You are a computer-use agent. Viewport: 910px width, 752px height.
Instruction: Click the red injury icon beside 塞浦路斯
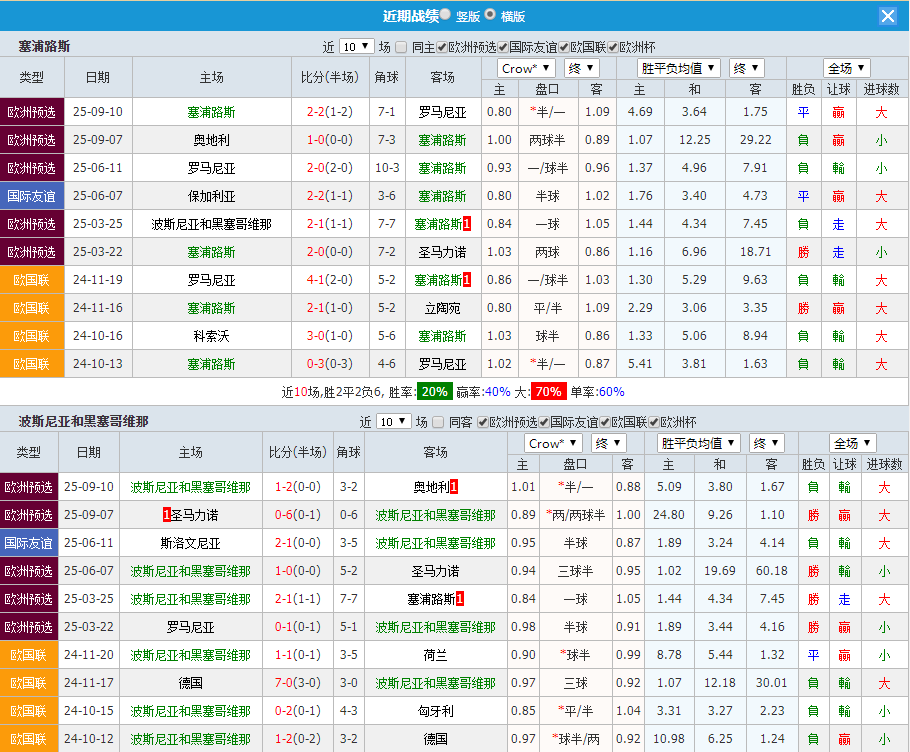[x=466, y=226]
